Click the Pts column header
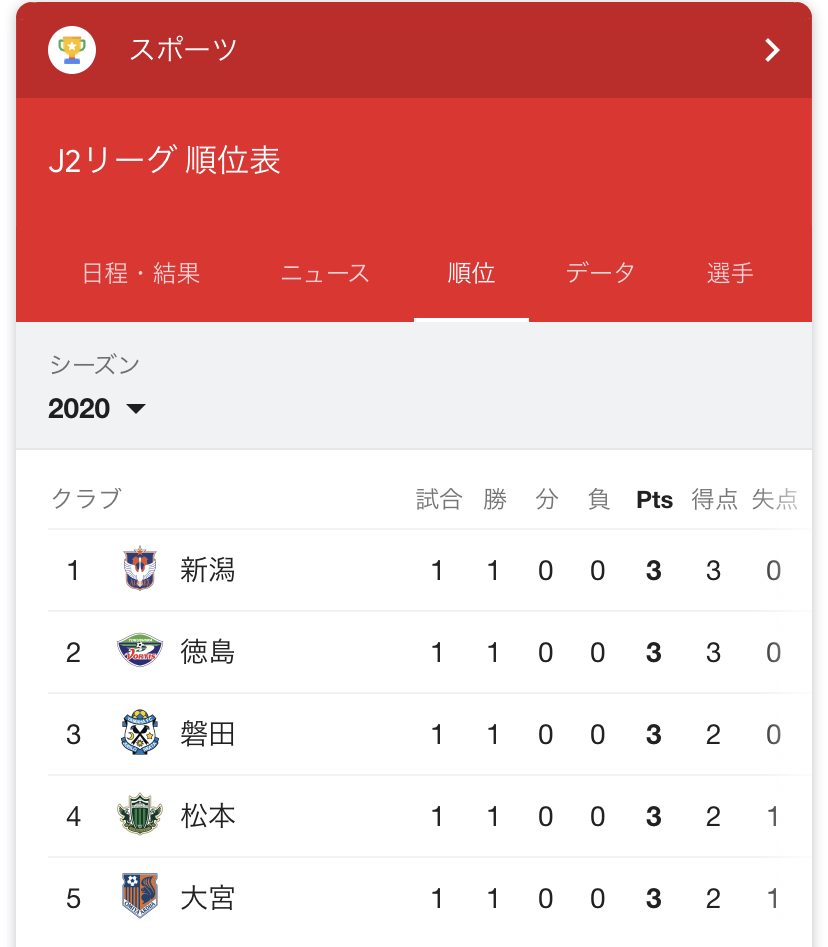The width and height of the screenshot is (828, 947). click(x=654, y=500)
